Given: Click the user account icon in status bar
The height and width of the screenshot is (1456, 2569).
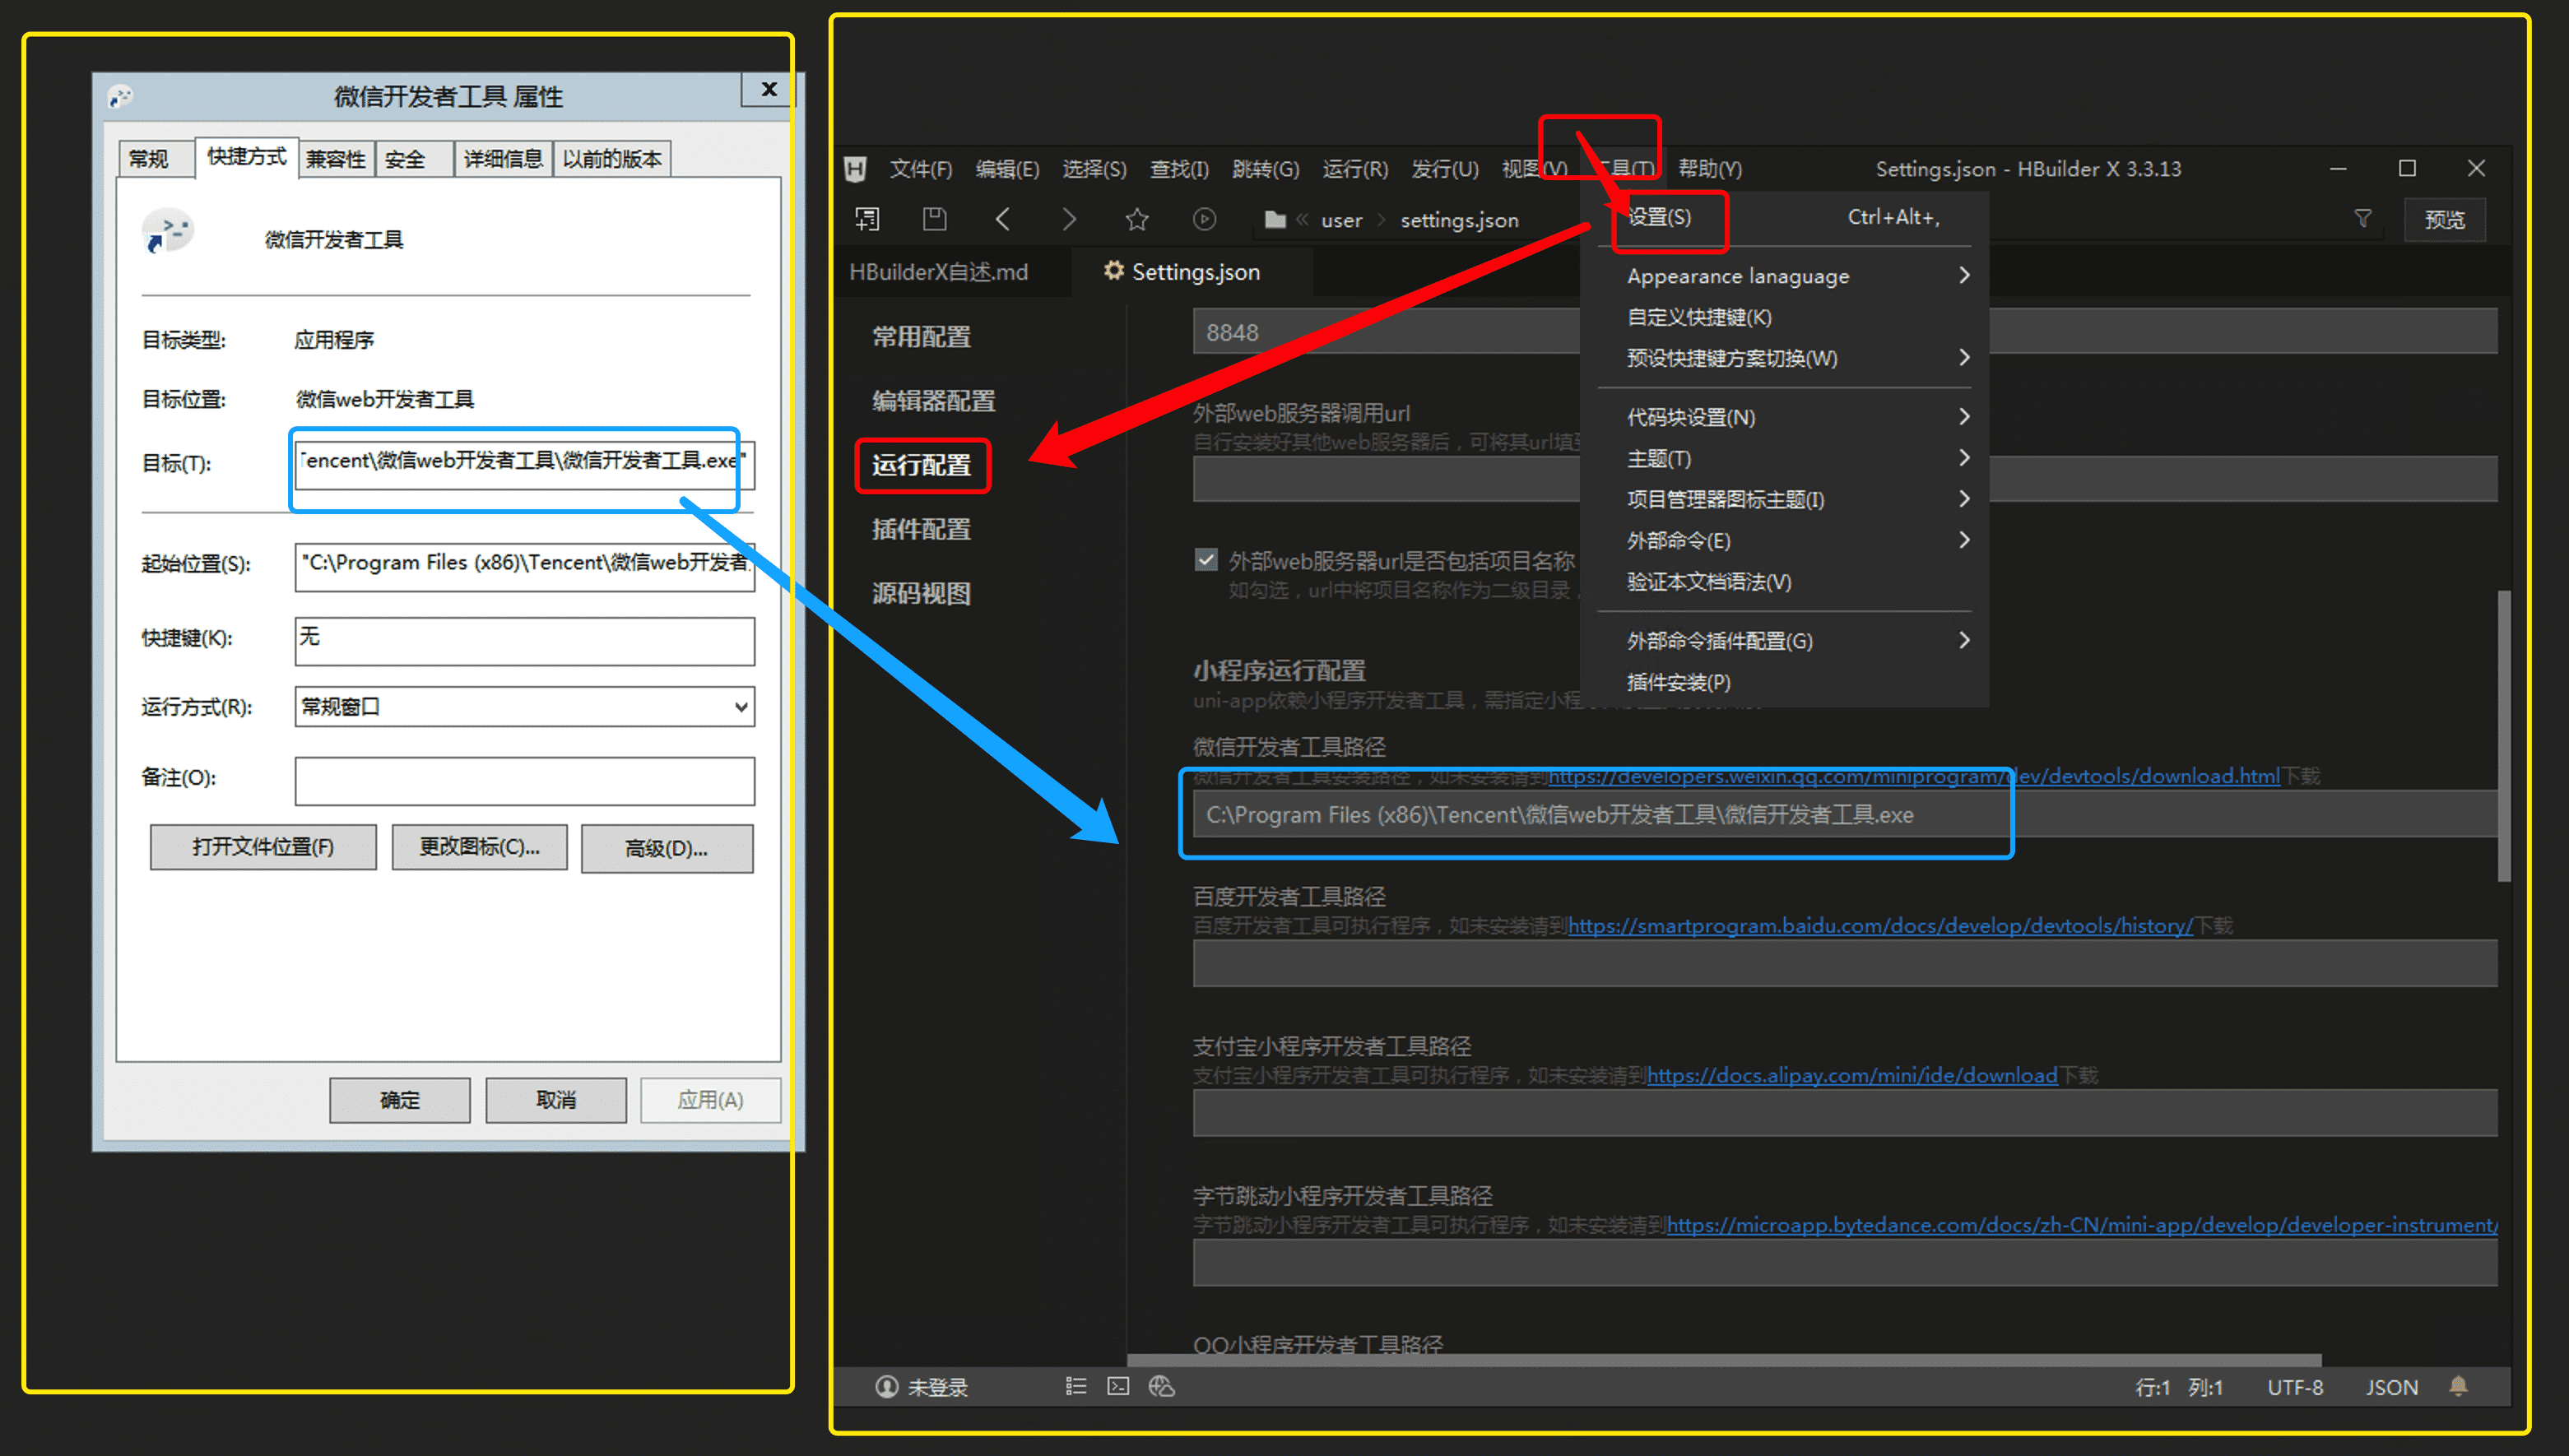Looking at the screenshot, I should pyautogui.click(x=887, y=1387).
